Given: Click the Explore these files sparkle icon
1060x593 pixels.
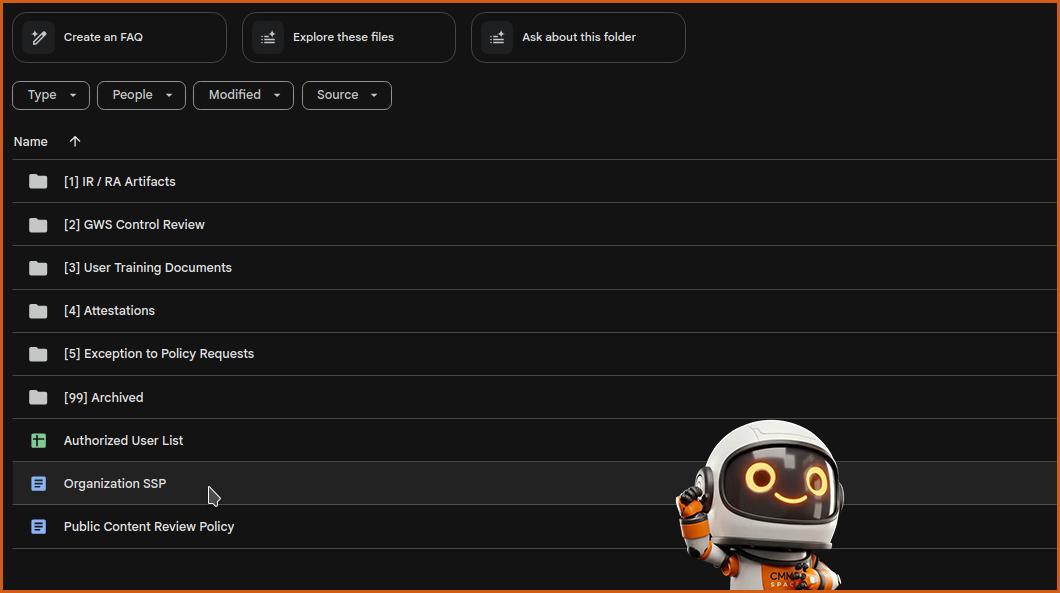Looking at the screenshot, I should pos(268,38).
